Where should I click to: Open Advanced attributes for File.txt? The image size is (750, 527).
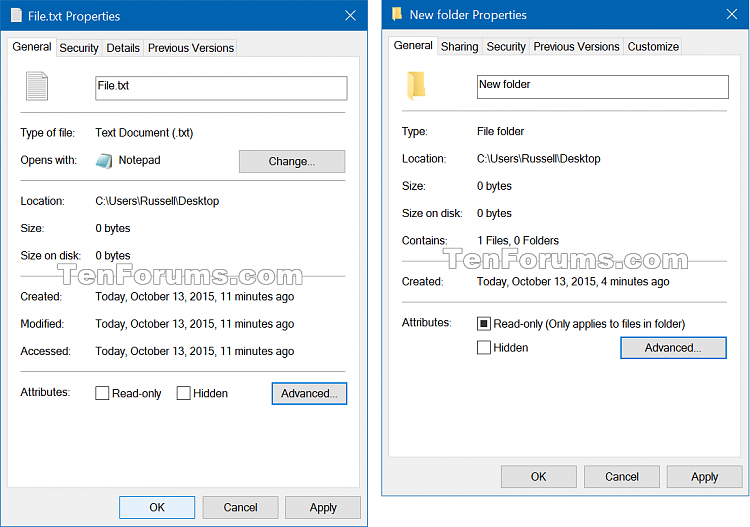point(309,394)
